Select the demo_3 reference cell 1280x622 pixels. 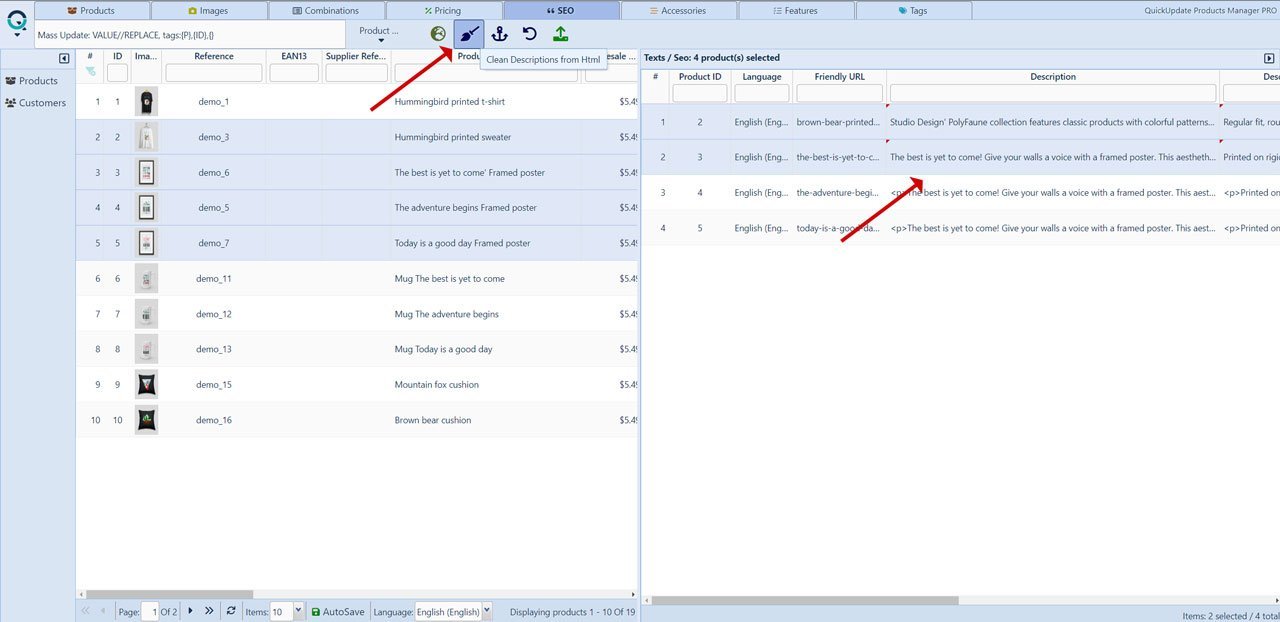pos(214,137)
